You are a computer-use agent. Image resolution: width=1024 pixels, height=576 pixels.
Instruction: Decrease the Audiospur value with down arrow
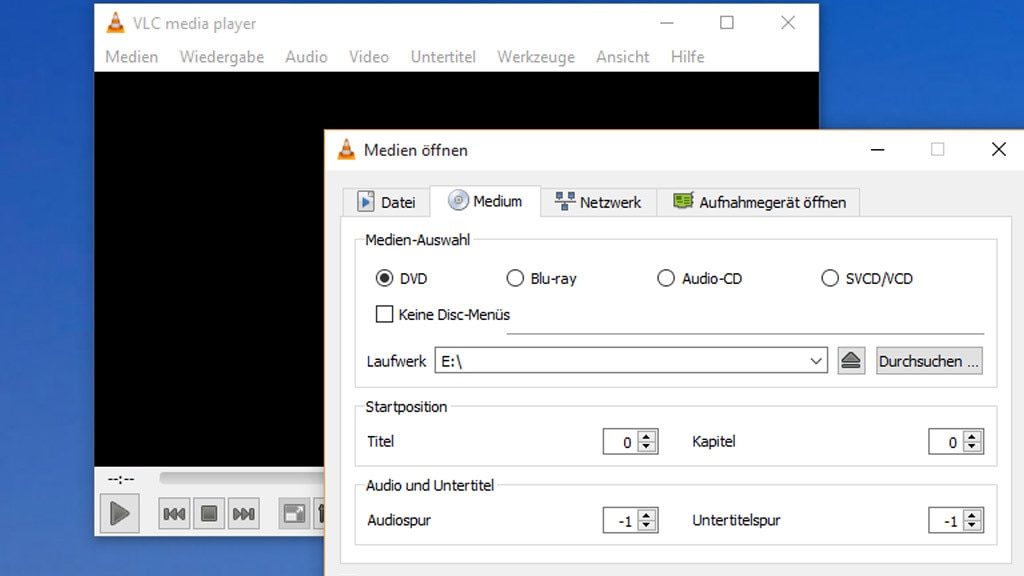point(647,526)
